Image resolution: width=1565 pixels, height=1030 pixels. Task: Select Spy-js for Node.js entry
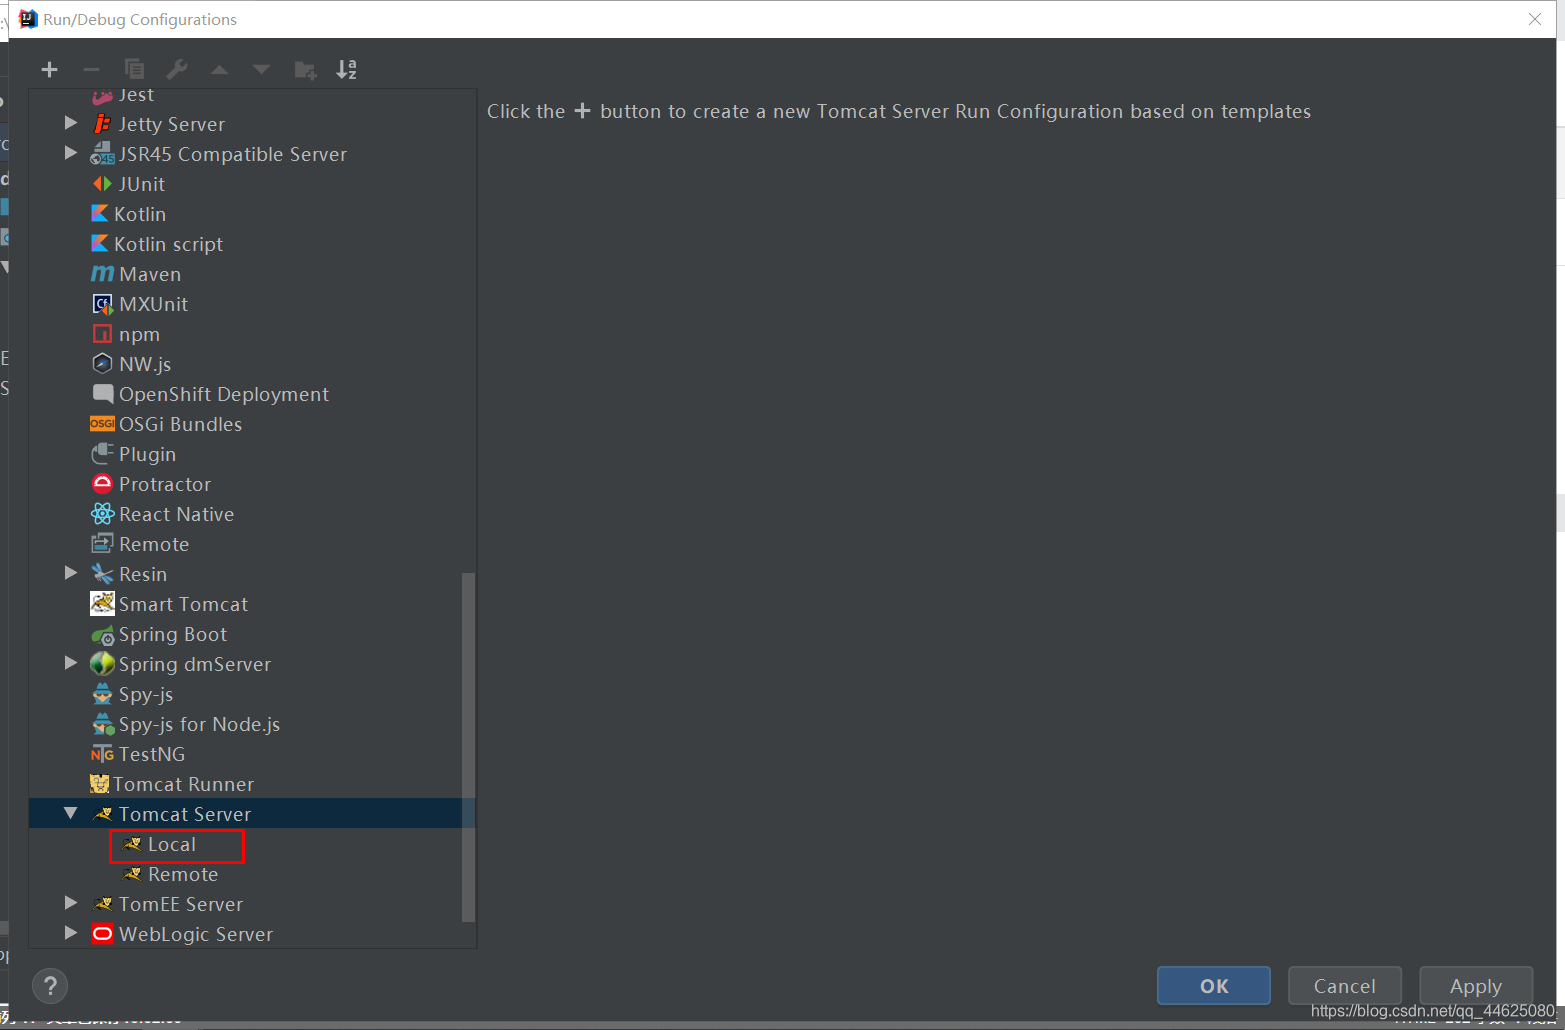pos(199,724)
